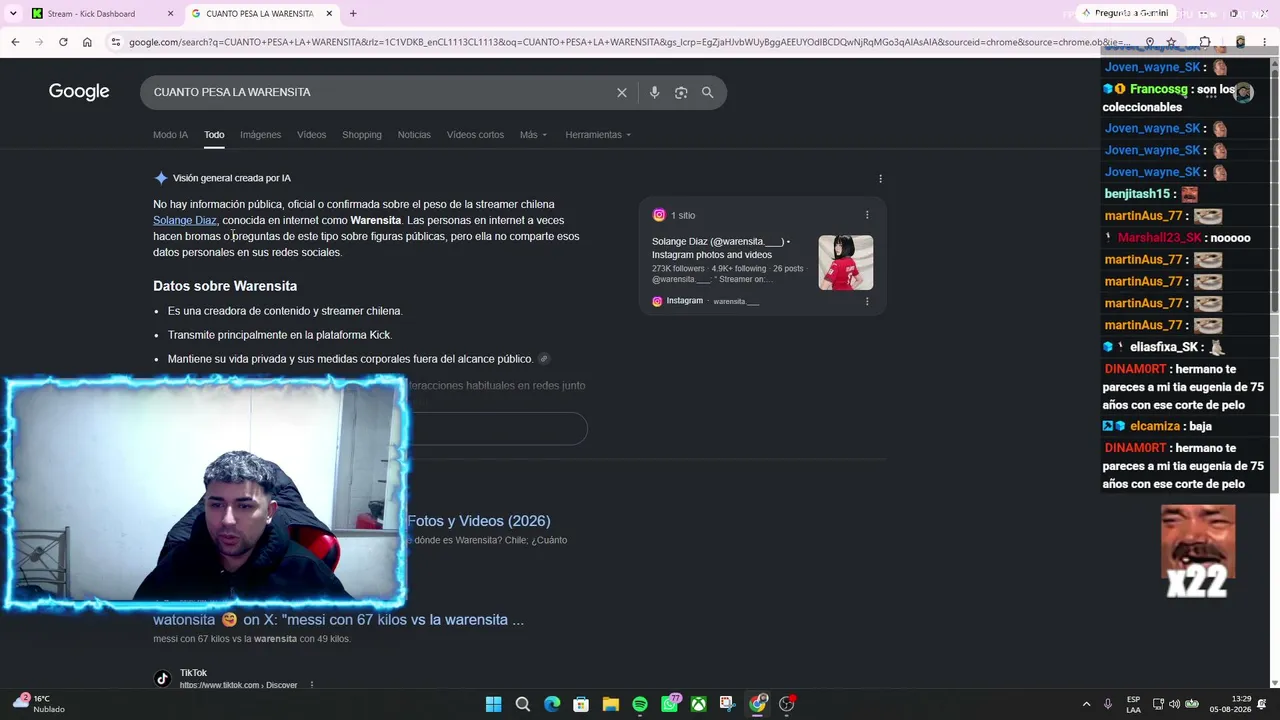The width and height of the screenshot is (1280, 720).
Task: Submit search with the magnifier icon
Action: tap(707, 92)
